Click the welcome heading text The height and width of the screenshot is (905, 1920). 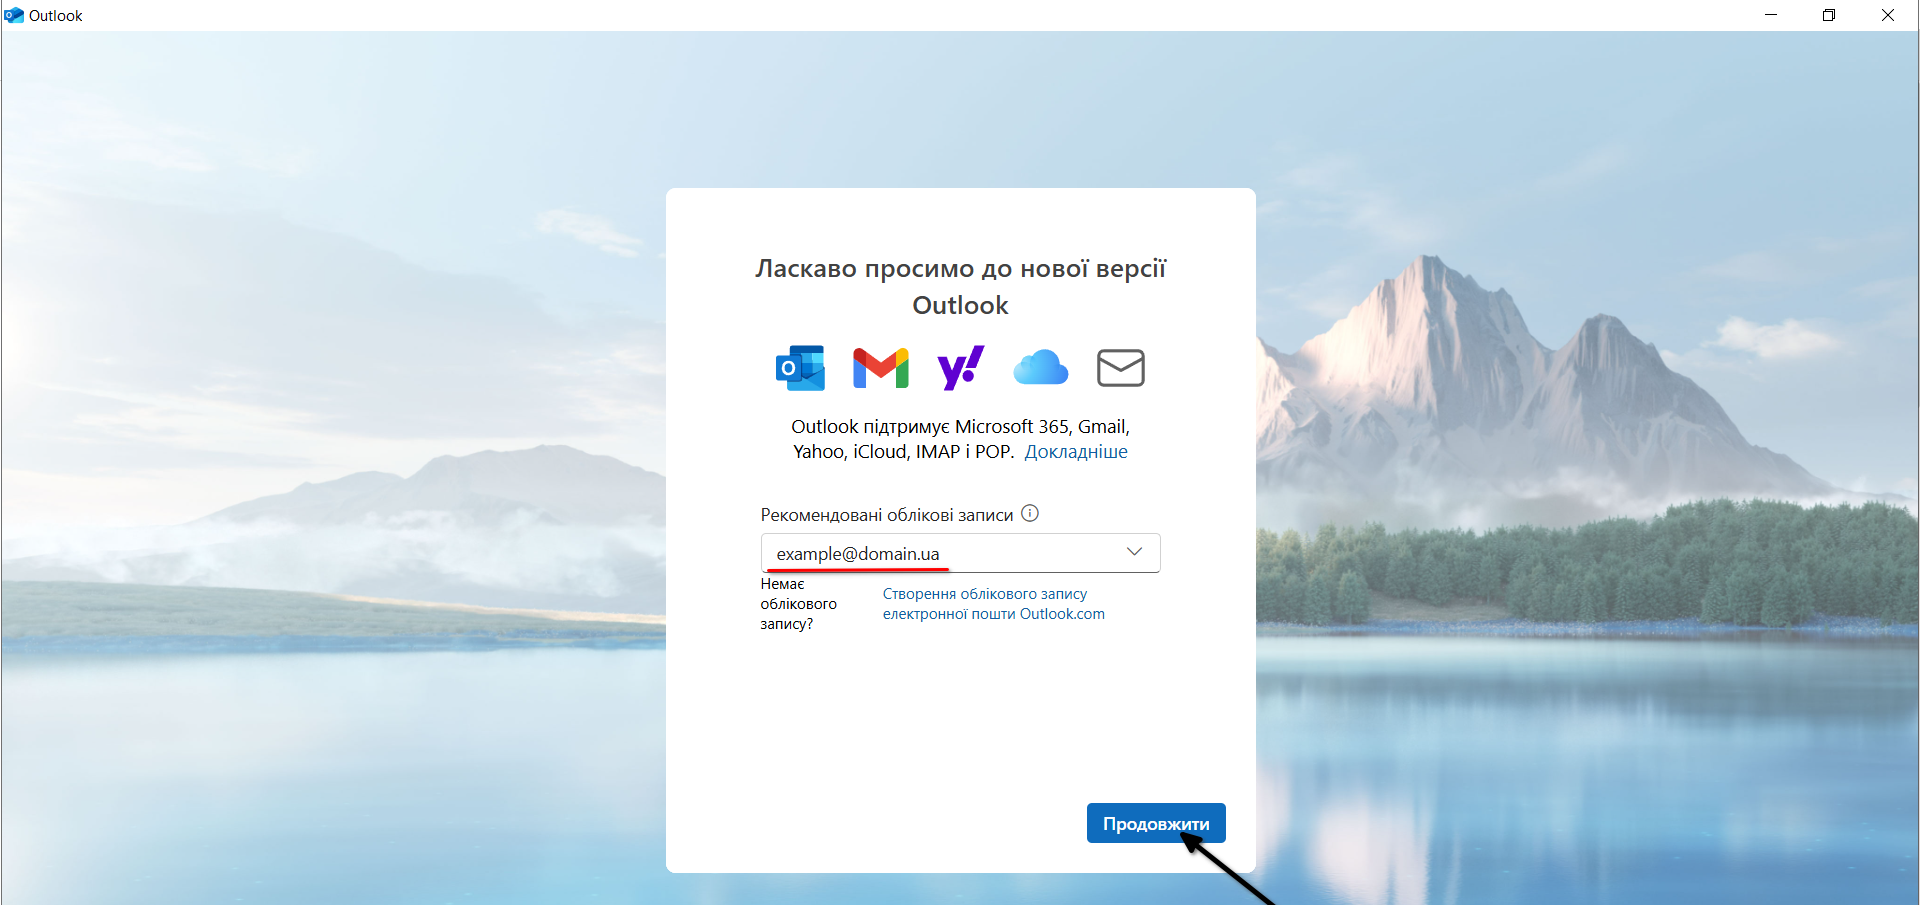point(960,287)
